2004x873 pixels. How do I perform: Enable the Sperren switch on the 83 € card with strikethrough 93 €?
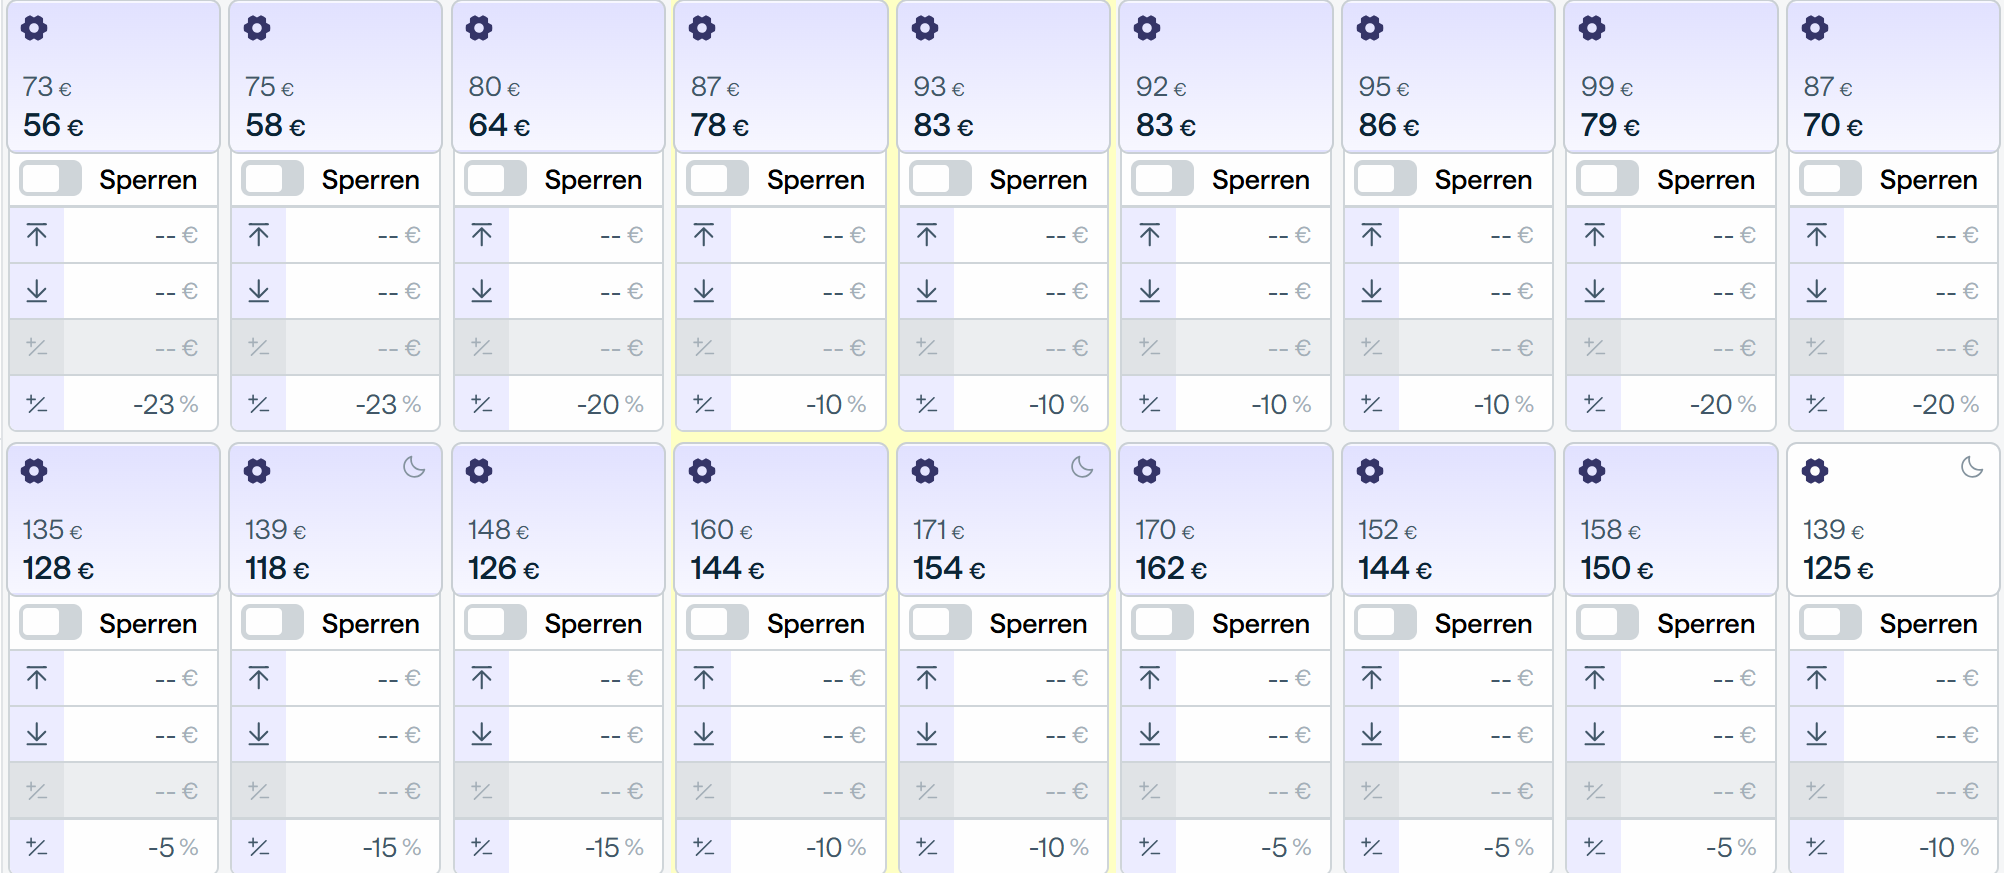point(941,180)
